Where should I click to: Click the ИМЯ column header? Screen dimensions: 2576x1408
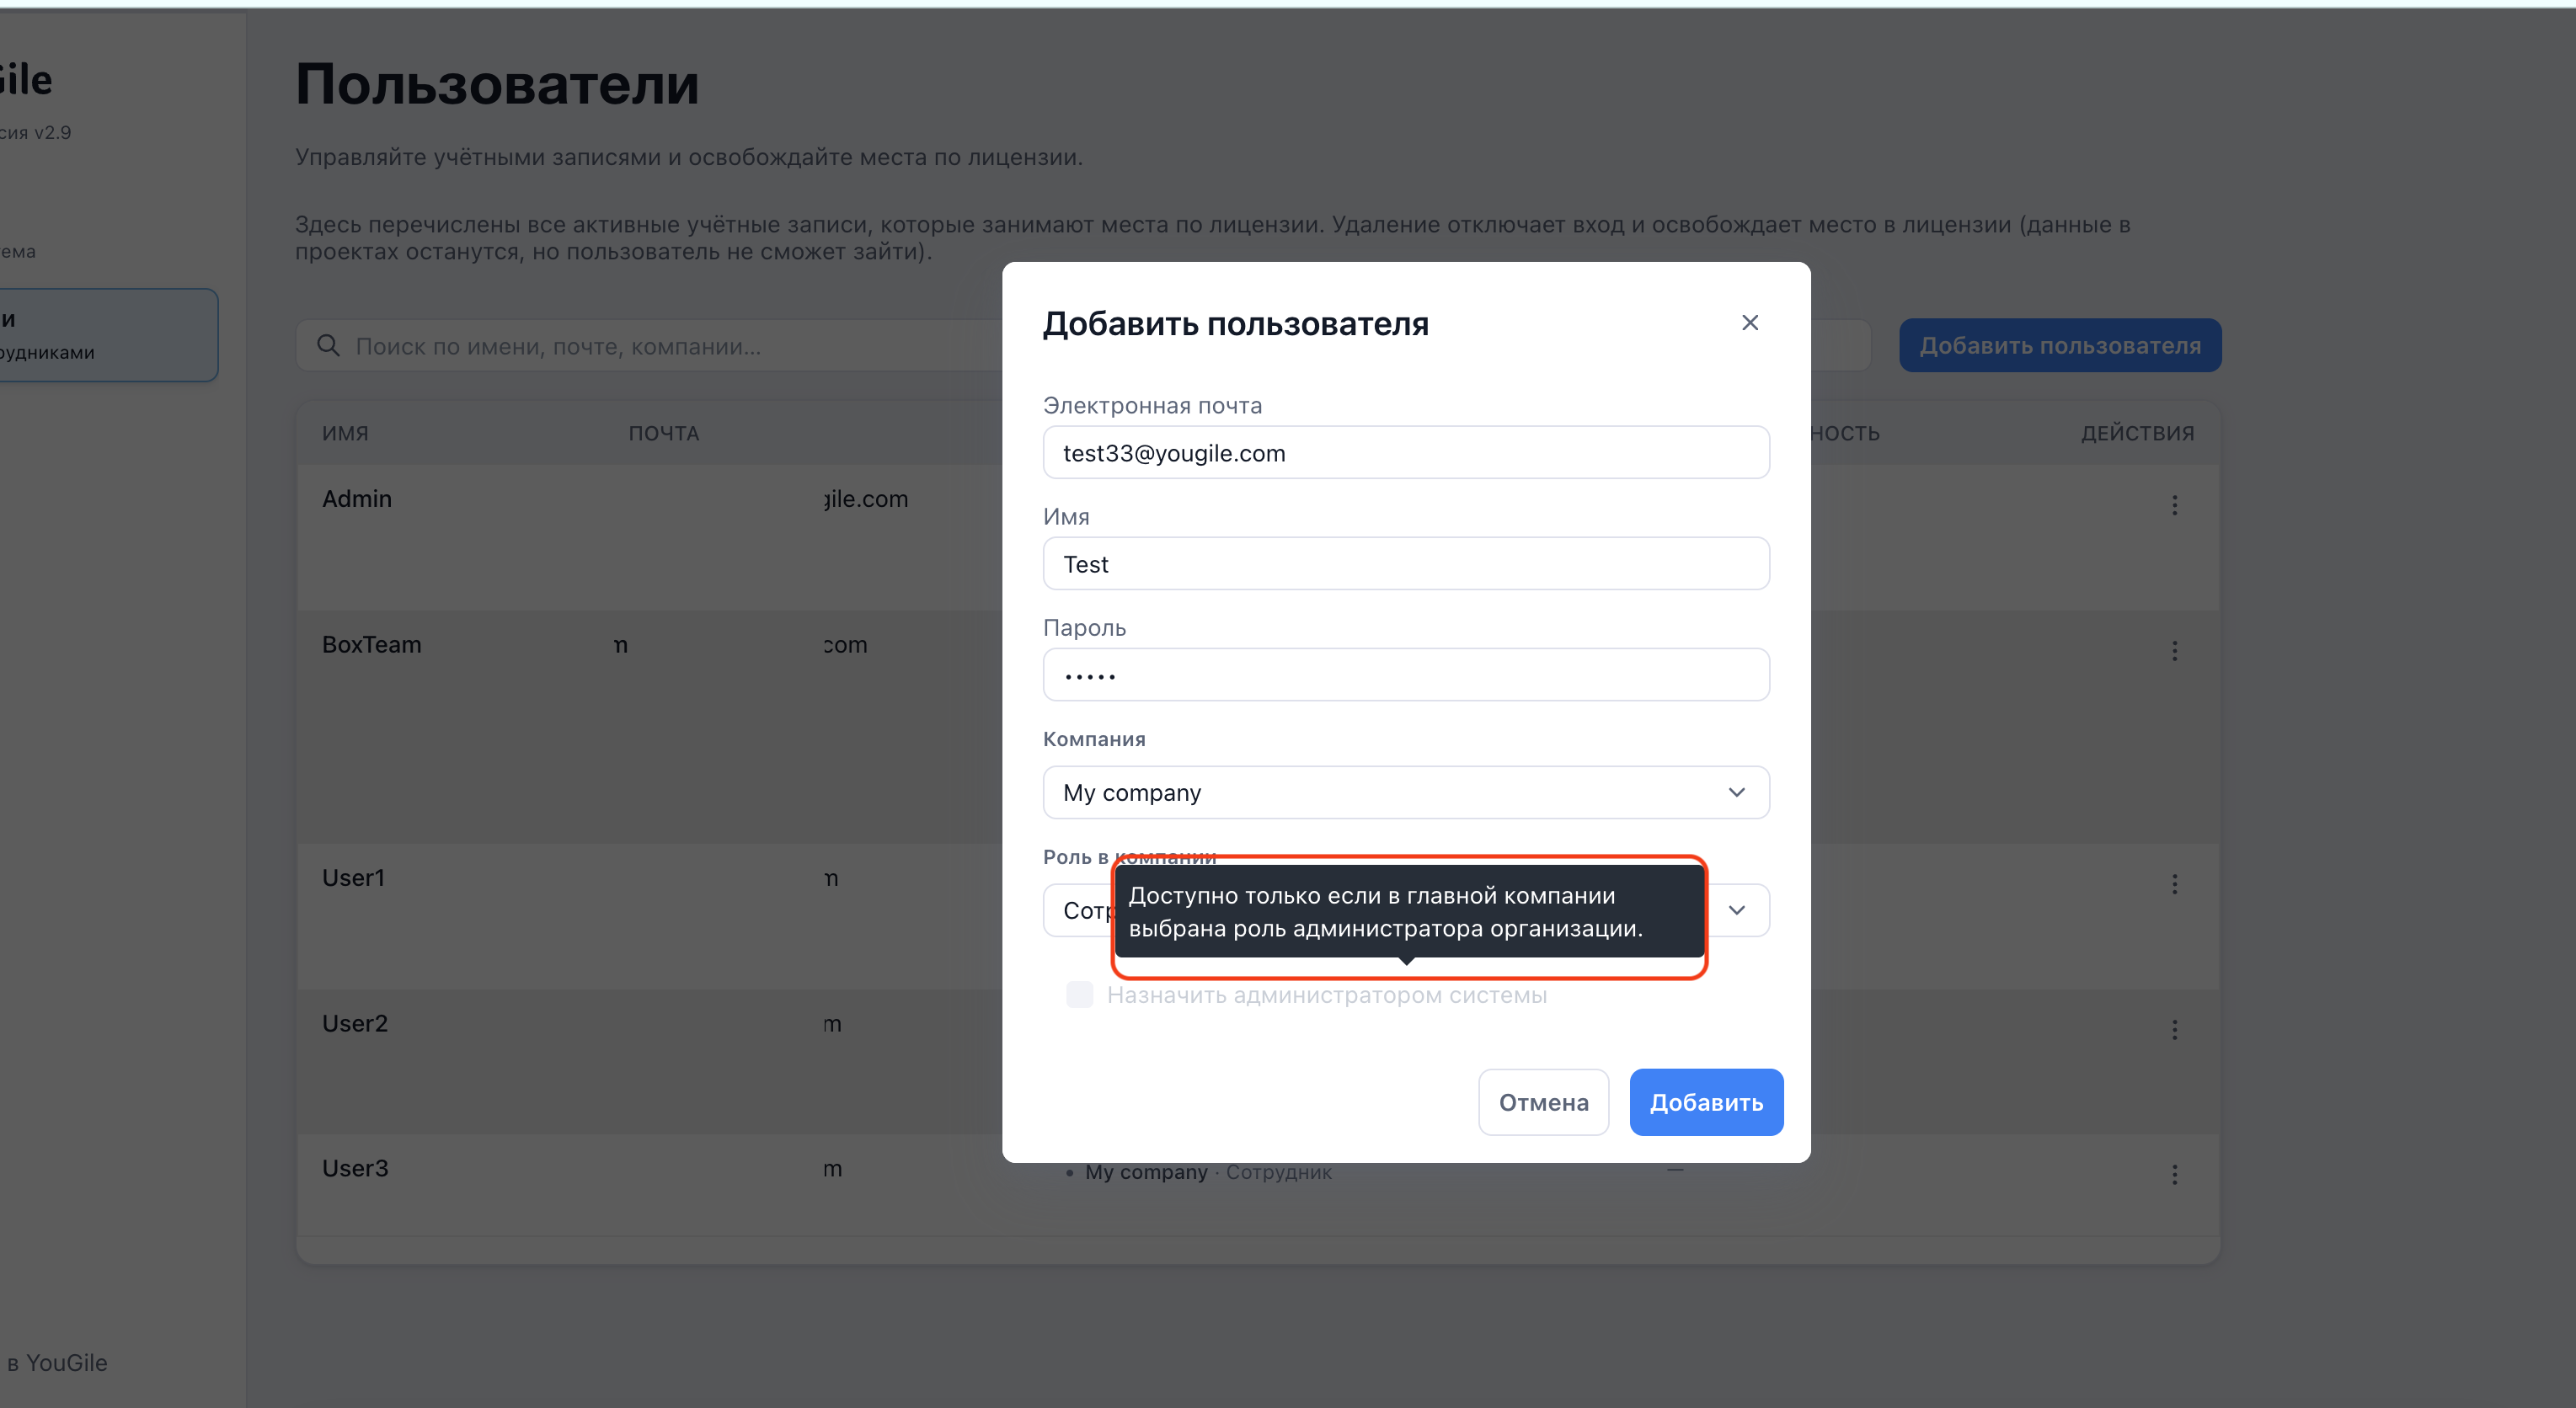[345, 433]
